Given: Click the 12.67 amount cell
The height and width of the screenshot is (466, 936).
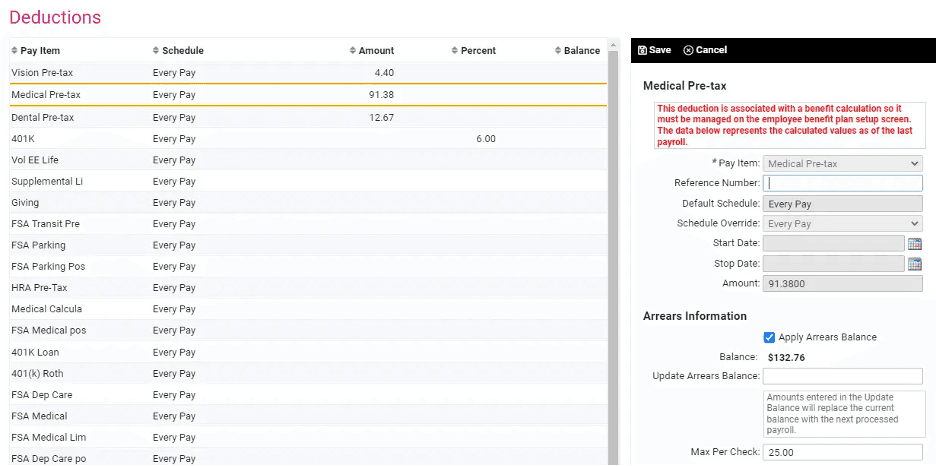Looking at the screenshot, I should click(381, 118).
